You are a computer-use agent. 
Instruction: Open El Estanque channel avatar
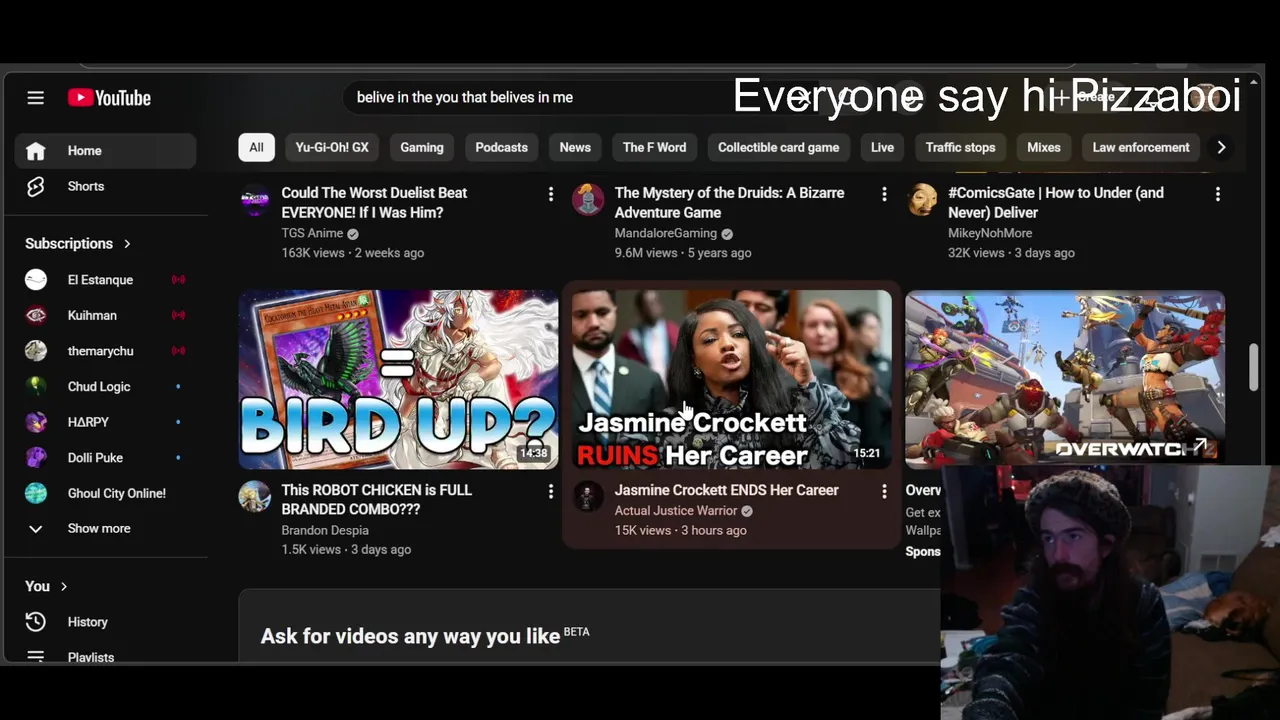coord(36,280)
